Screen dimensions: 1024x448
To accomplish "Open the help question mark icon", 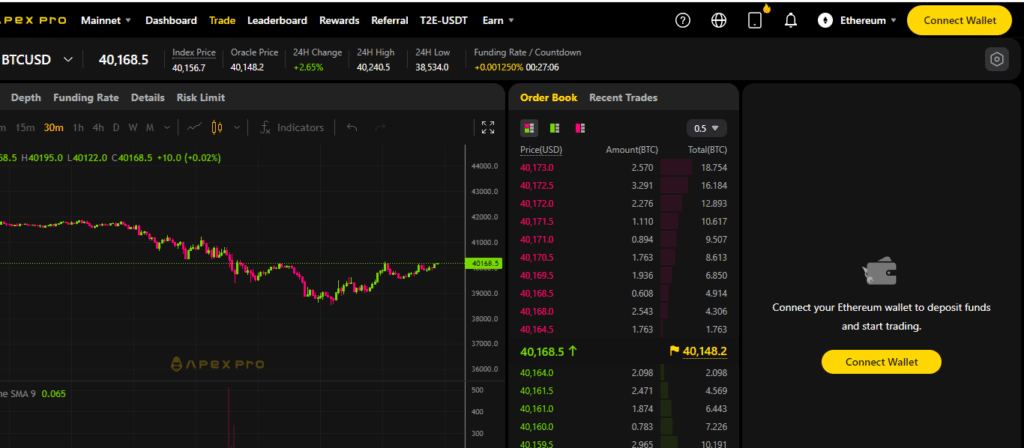I will pos(682,20).
